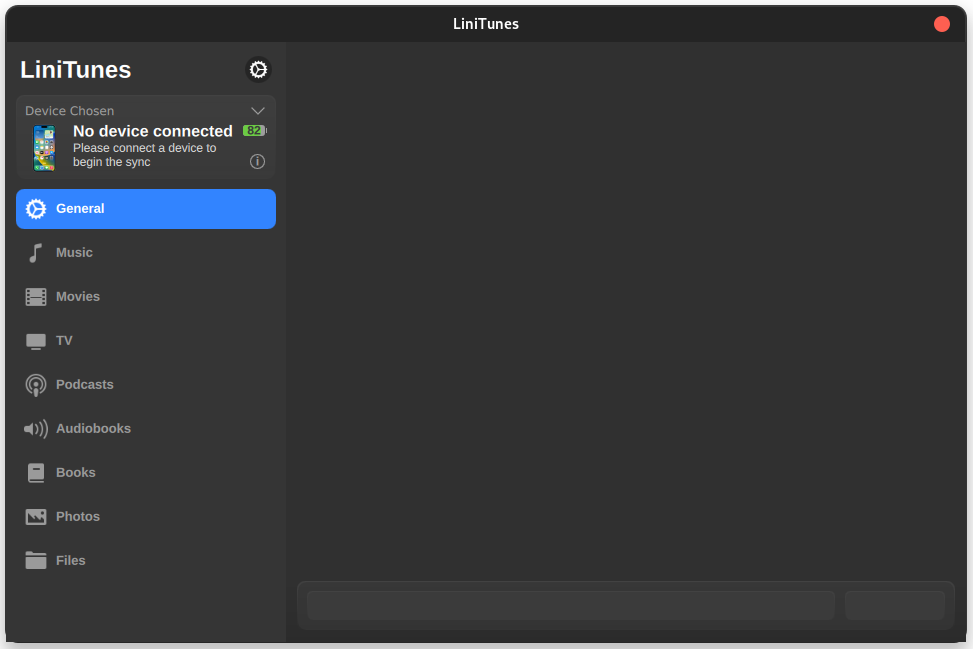Click the Photos picture icon
The height and width of the screenshot is (649, 973).
(36, 517)
